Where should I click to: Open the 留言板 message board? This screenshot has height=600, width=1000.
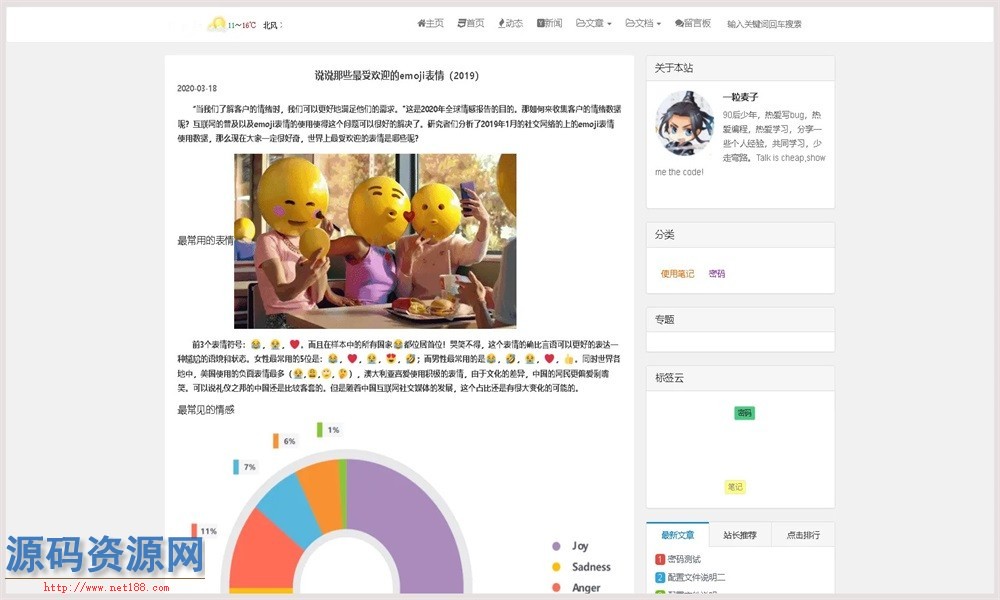pos(693,24)
